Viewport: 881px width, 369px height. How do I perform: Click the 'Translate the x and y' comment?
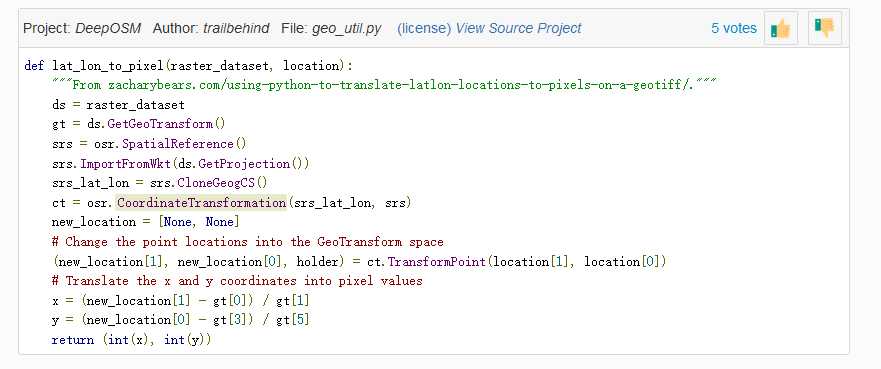click(x=237, y=281)
